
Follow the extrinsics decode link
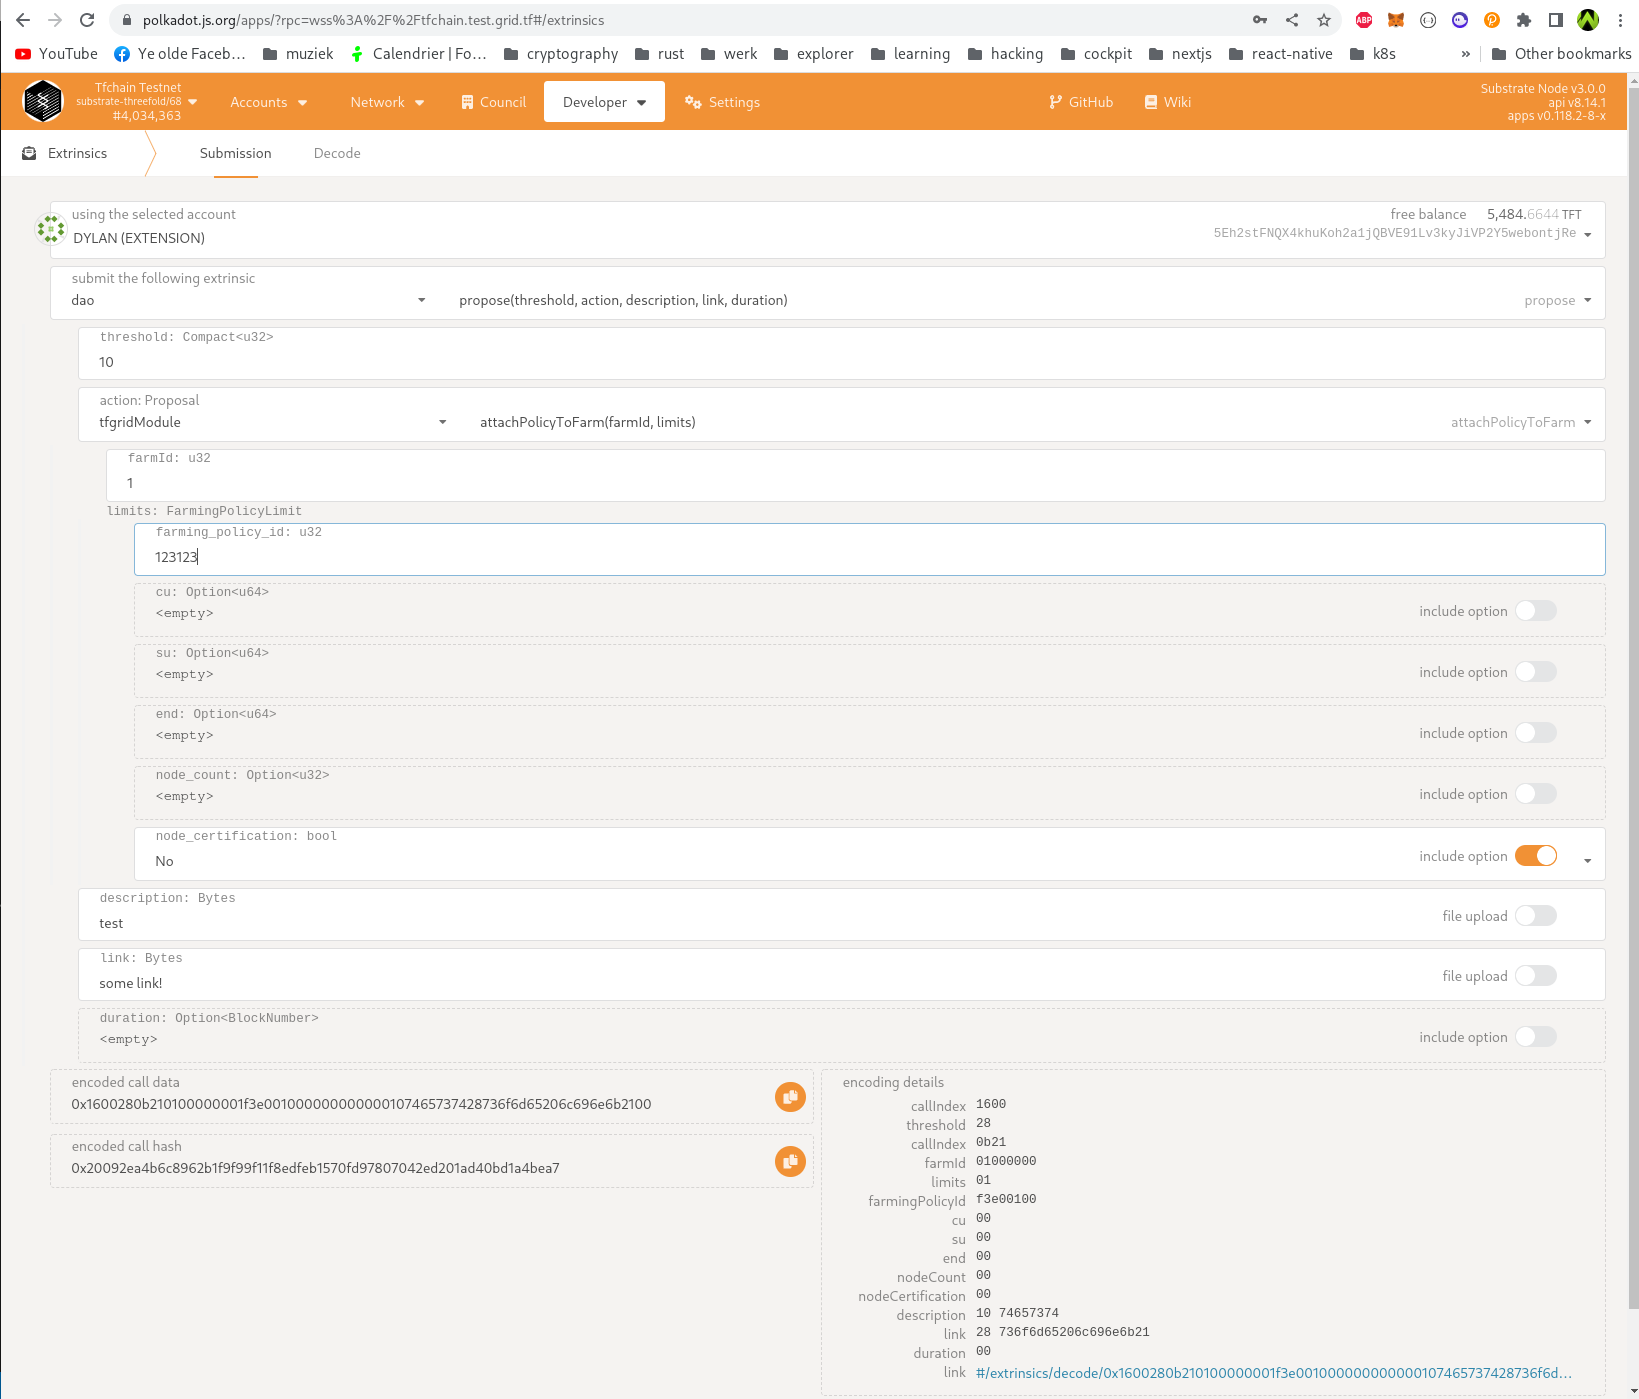1273,1373
